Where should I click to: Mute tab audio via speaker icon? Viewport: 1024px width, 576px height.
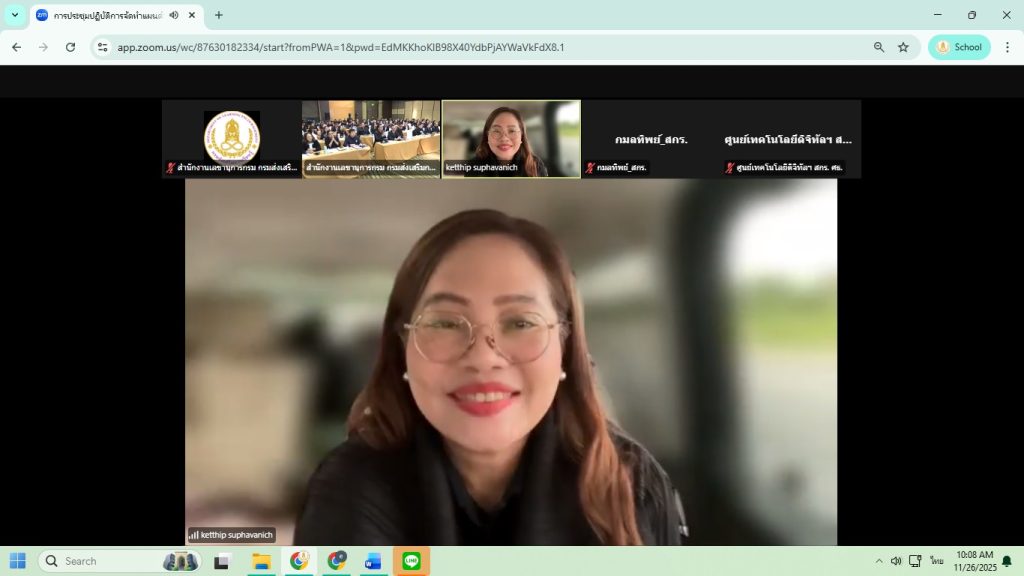click(174, 15)
